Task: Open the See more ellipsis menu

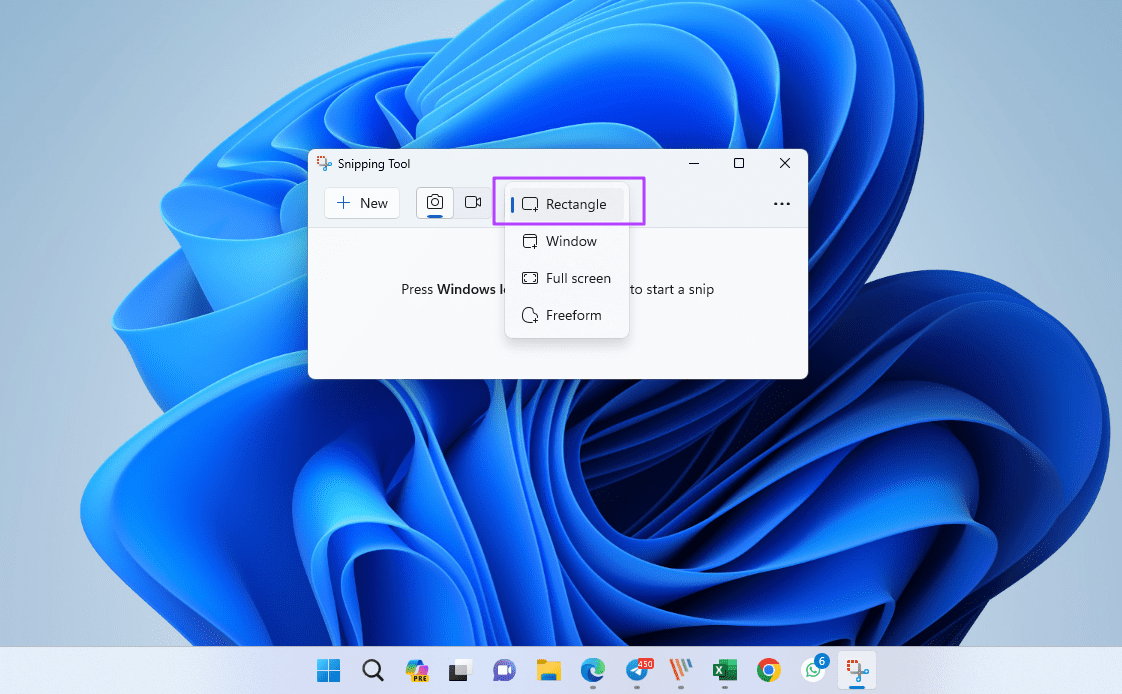Action: coord(781,203)
